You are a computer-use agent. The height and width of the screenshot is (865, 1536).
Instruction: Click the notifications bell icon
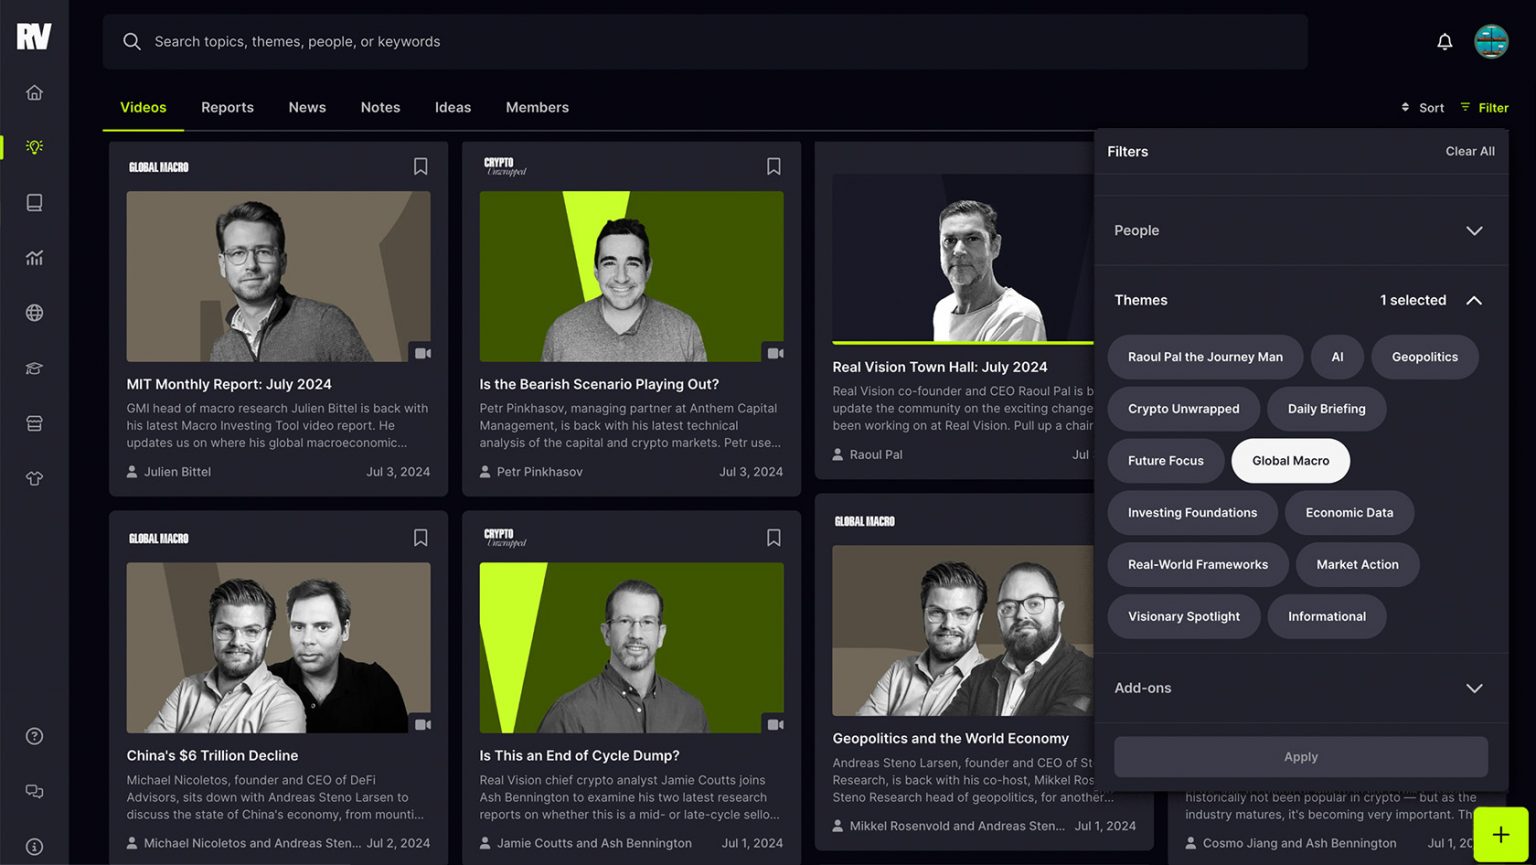click(1444, 42)
